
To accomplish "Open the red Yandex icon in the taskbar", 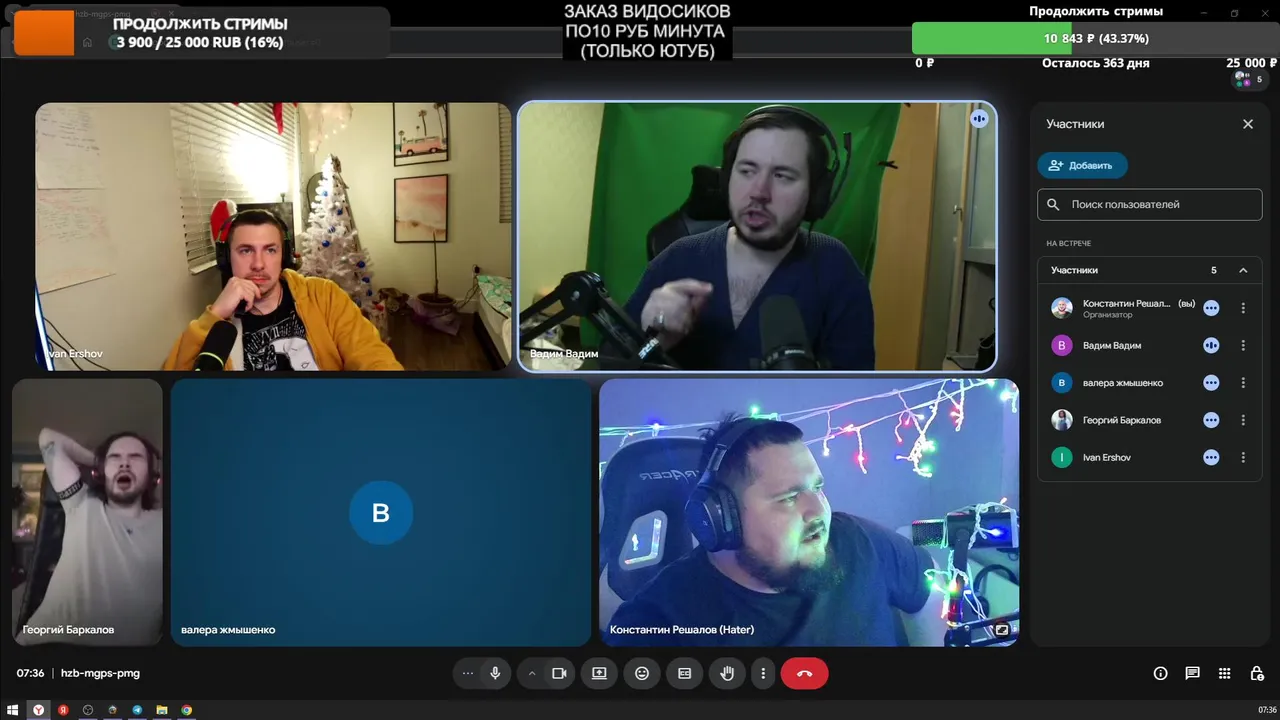I will pos(63,710).
